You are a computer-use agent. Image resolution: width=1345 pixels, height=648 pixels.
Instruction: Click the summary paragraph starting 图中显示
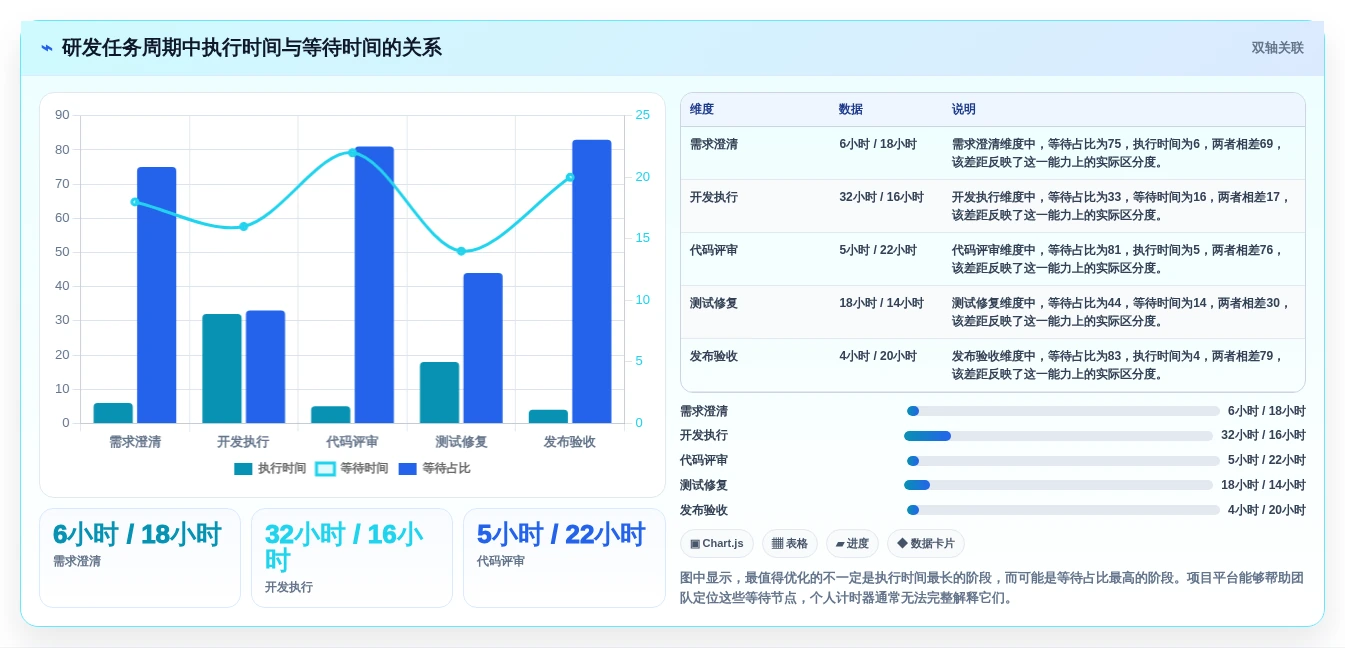click(x=992, y=588)
